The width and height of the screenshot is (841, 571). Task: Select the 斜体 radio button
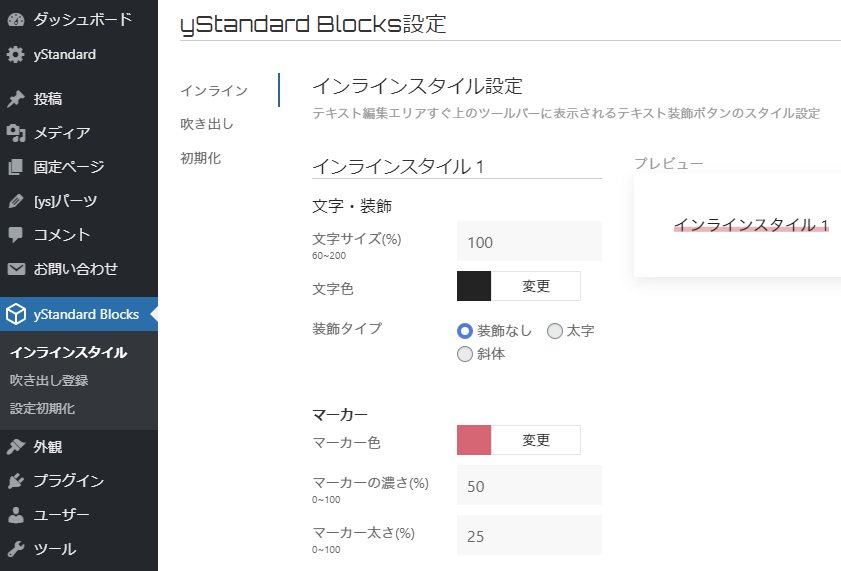coord(465,354)
